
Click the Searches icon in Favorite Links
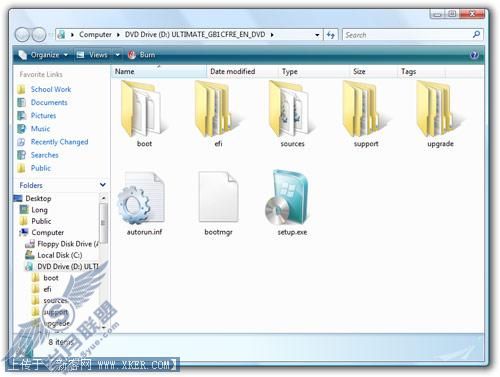coord(21,155)
